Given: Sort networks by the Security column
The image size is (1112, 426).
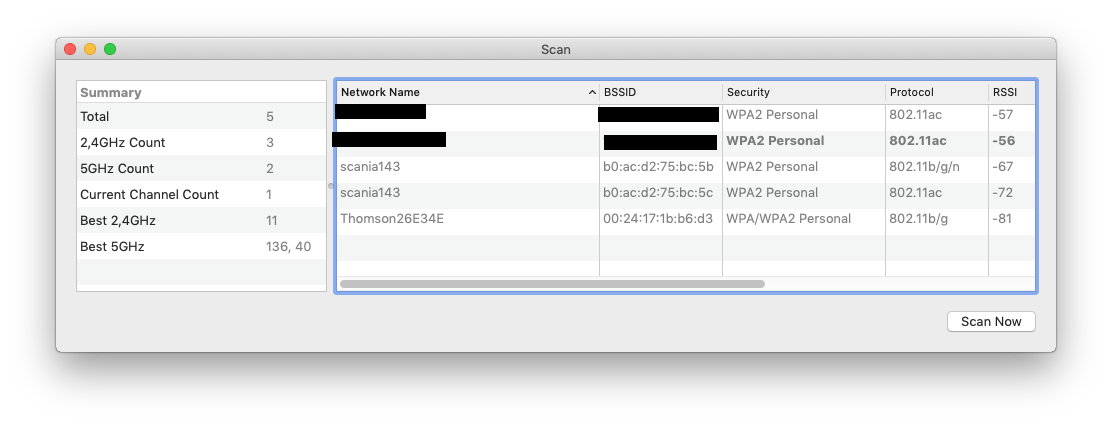Looking at the screenshot, I should (x=804, y=92).
